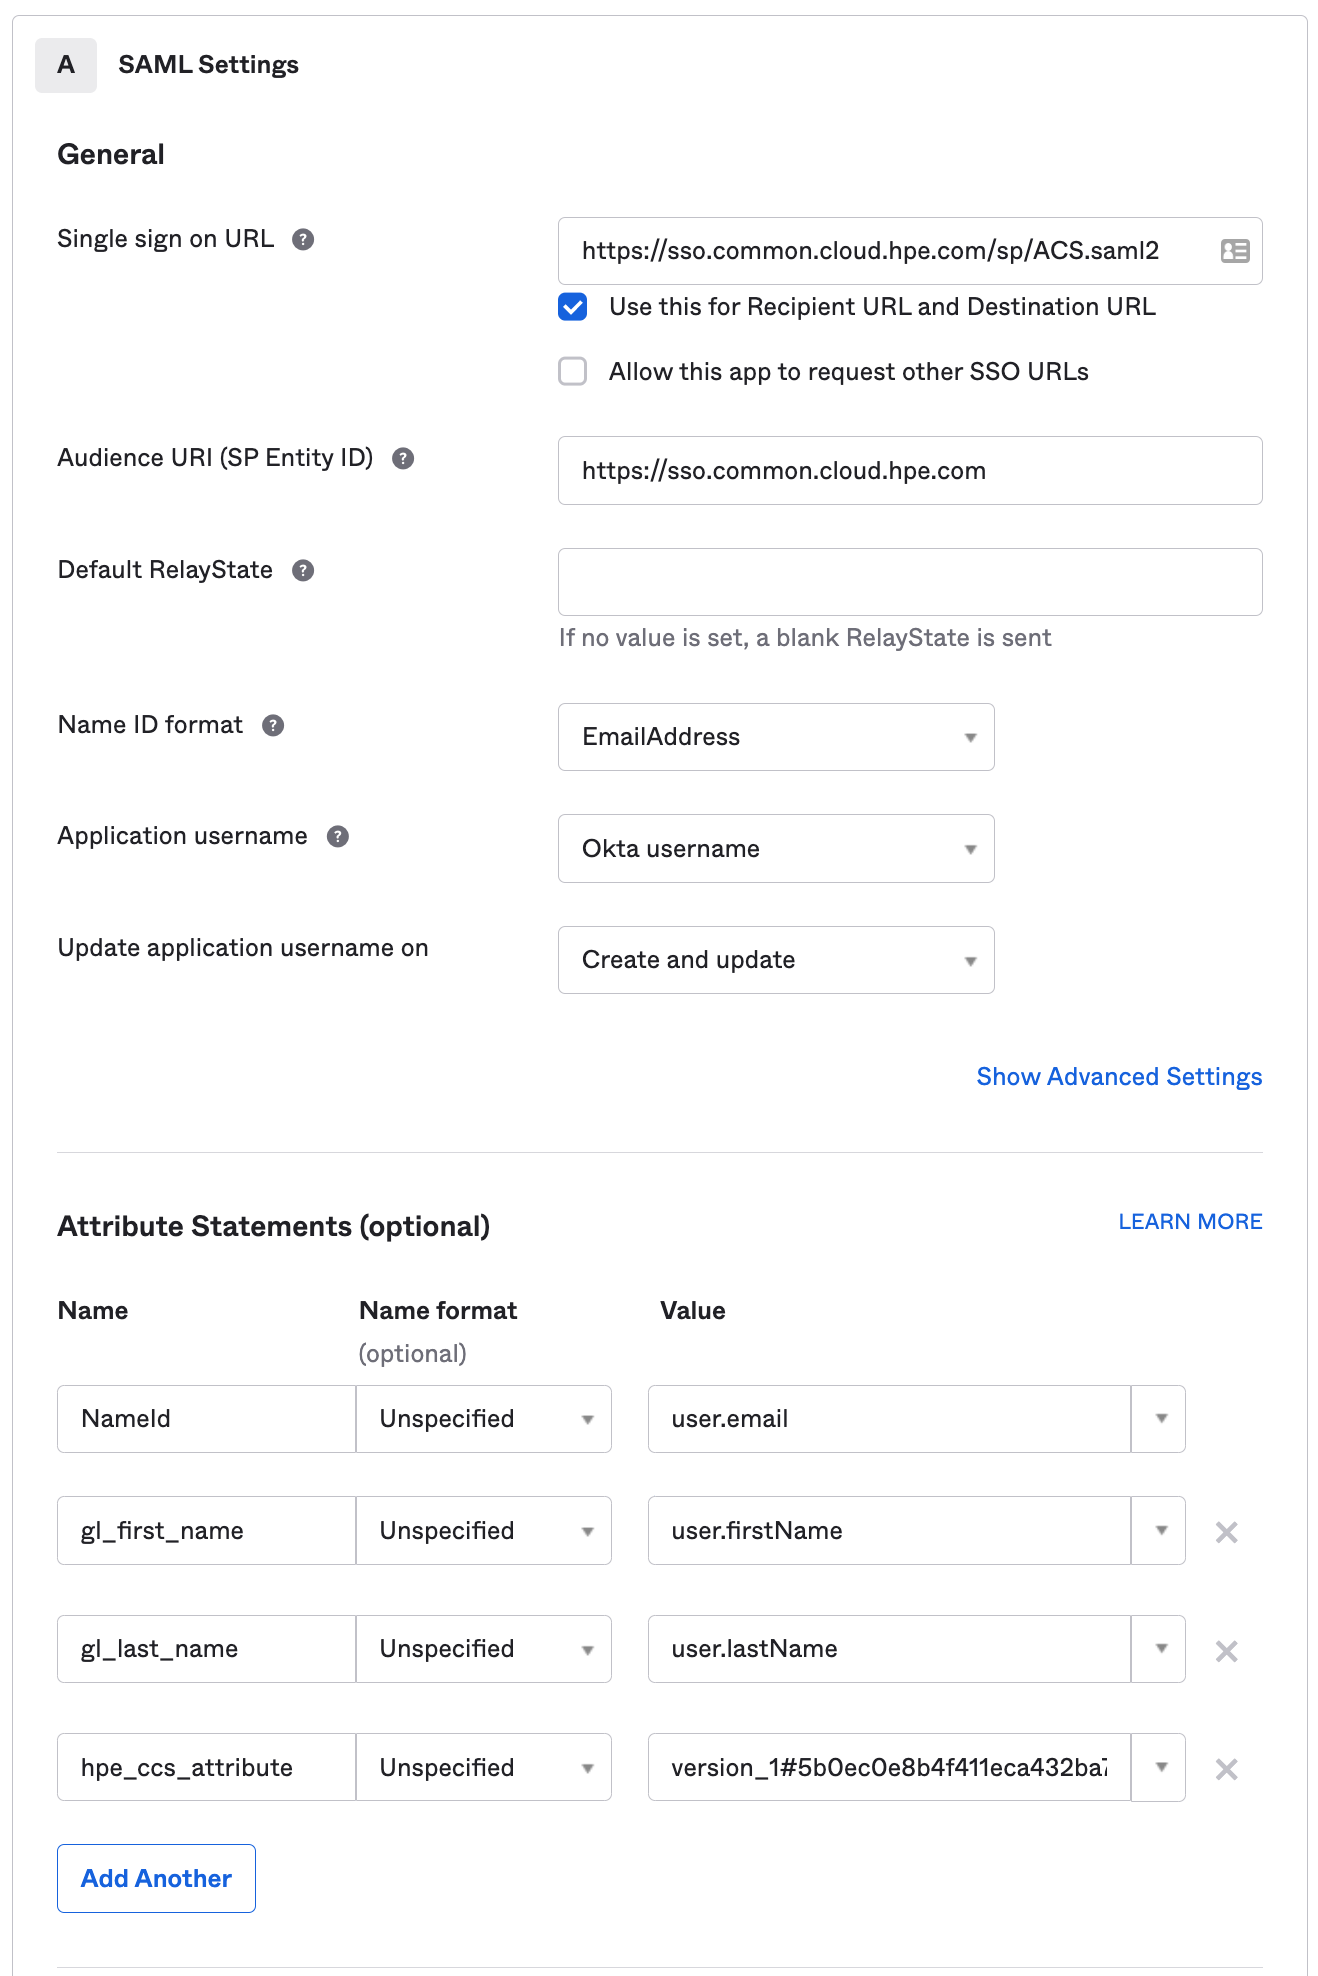This screenshot has width=1318, height=1976.
Task: Click the Default RelayState help icon
Action: click(x=304, y=570)
